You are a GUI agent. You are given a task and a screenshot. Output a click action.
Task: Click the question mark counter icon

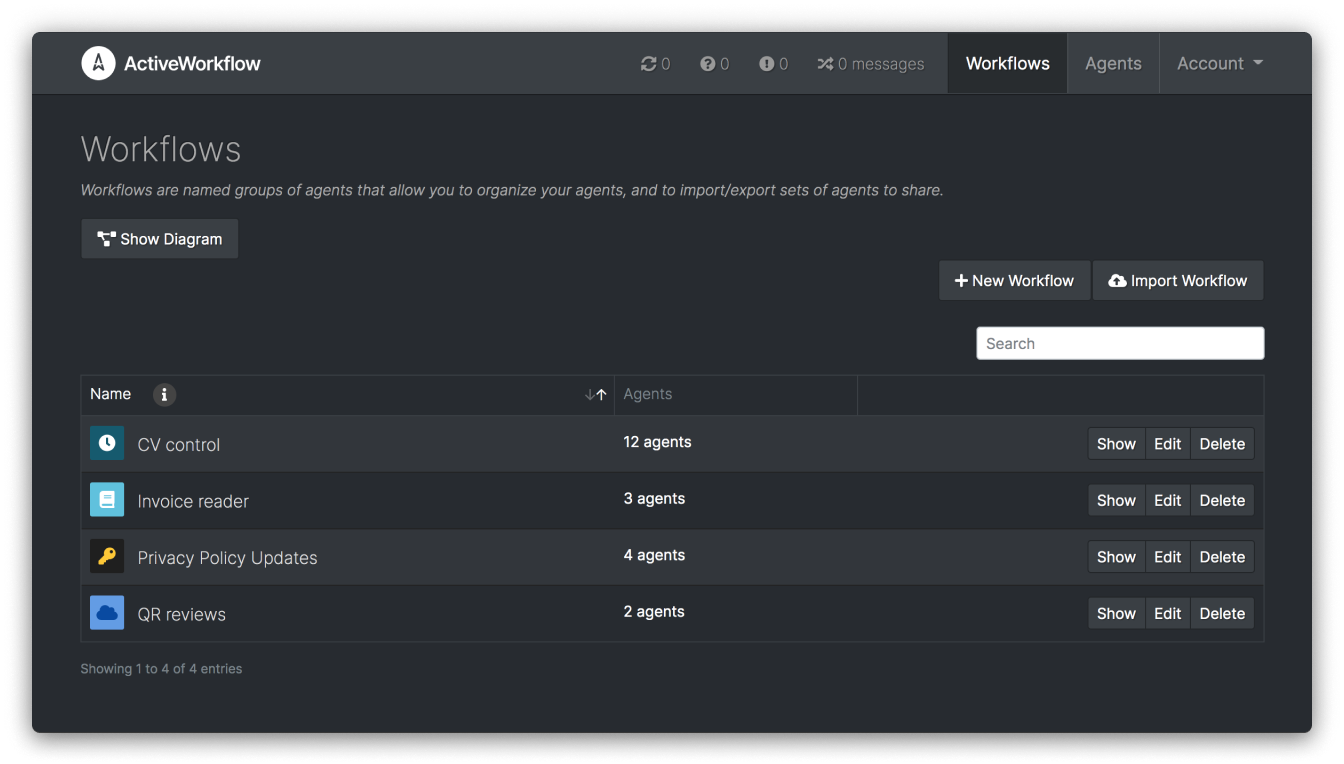click(x=708, y=64)
